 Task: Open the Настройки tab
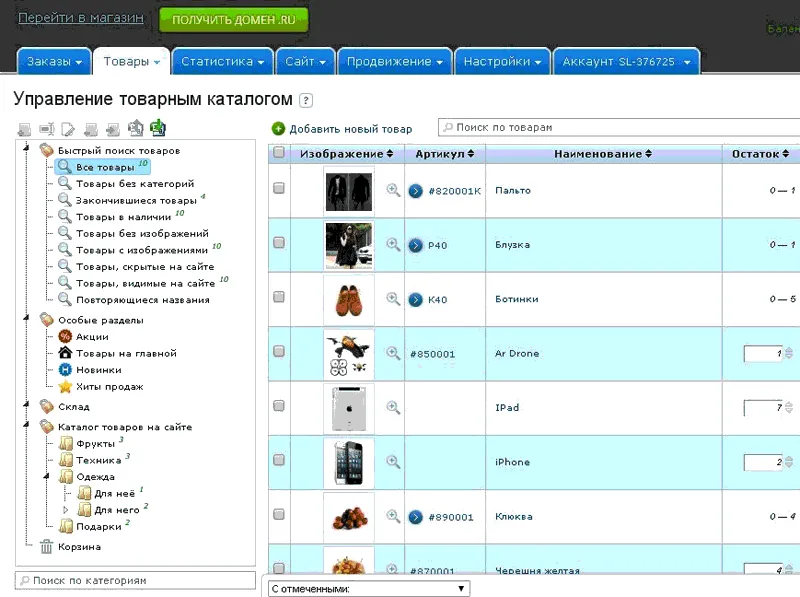click(x=502, y=61)
